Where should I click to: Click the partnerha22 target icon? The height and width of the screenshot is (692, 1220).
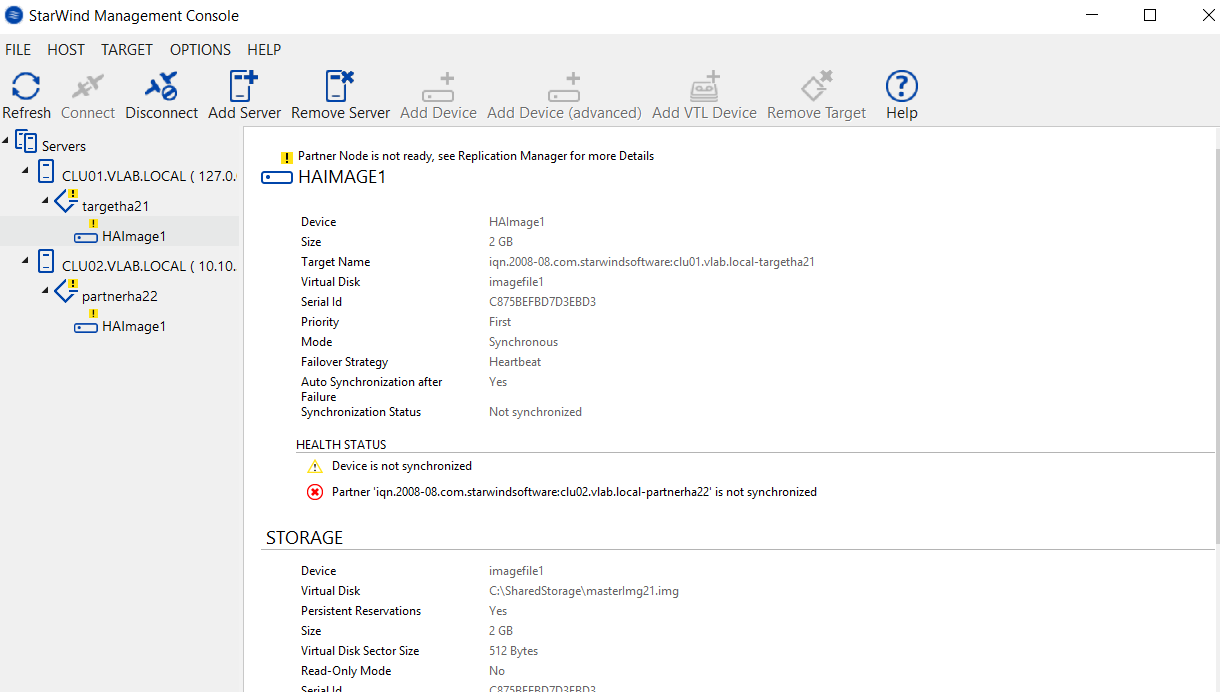(66, 292)
